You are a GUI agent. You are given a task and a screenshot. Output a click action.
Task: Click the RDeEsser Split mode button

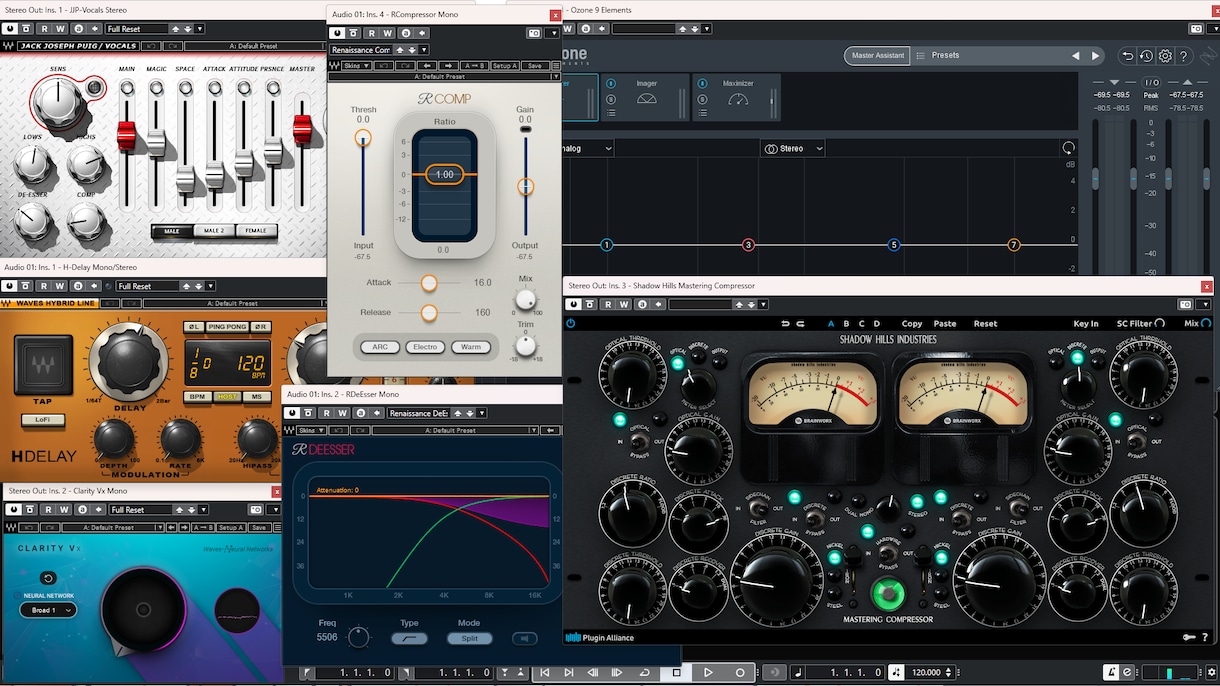point(469,638)
